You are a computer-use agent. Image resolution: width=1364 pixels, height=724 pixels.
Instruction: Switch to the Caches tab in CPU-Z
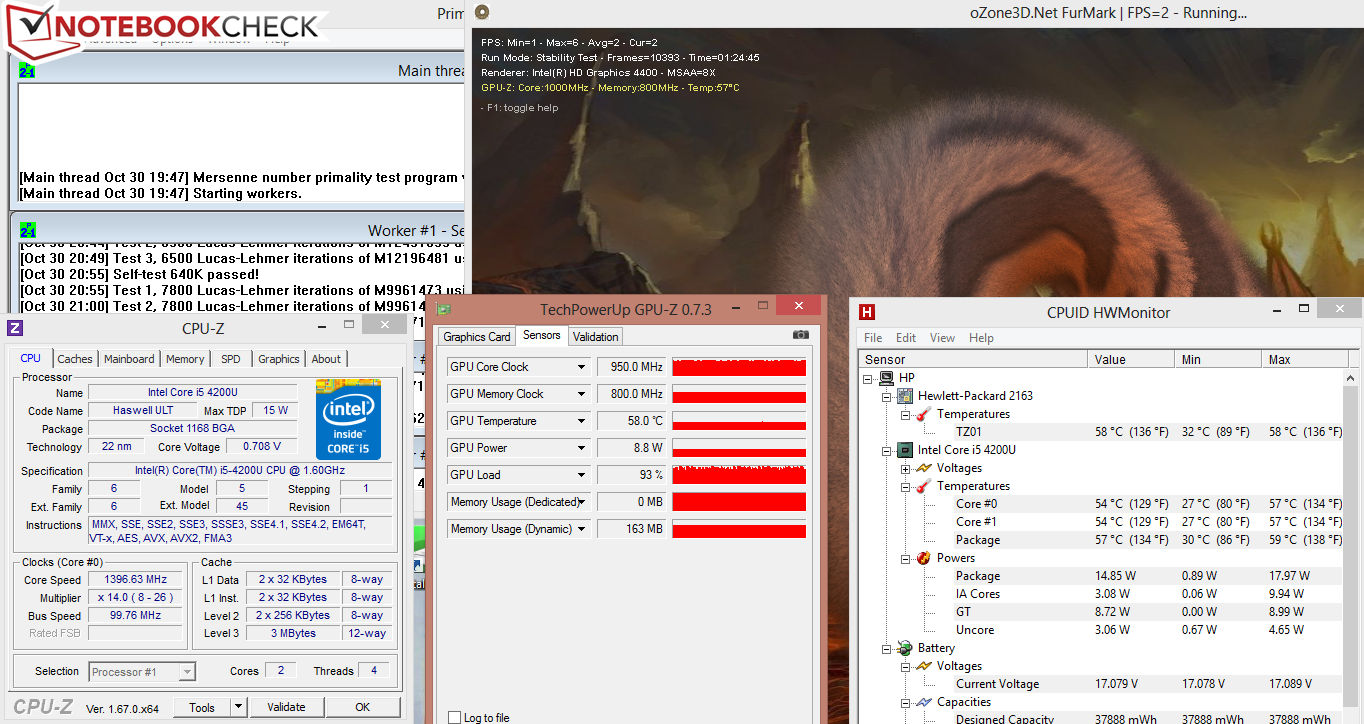click(x=75, y=359)
